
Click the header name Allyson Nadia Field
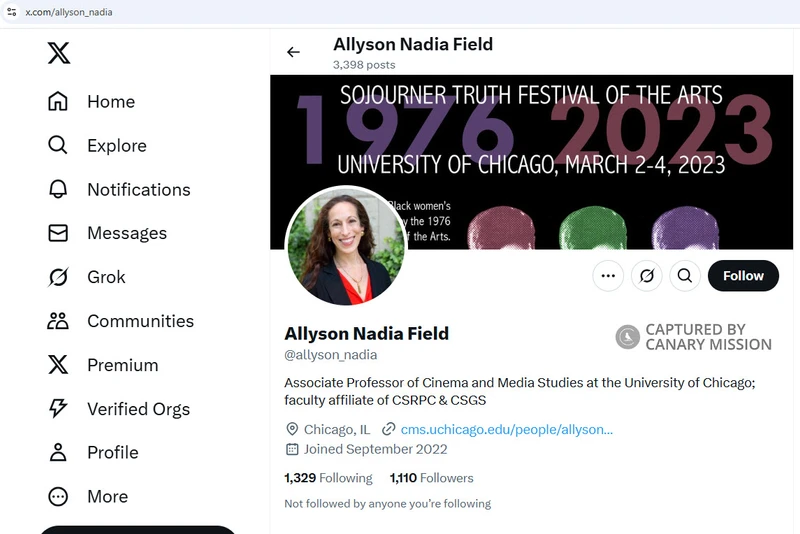click(413, 44)
